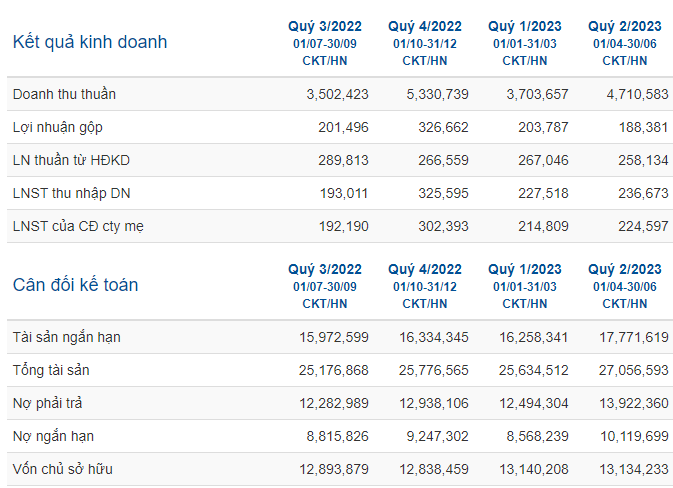Click the Lợi nhuận gộp row label

click(x=58, y=127)
